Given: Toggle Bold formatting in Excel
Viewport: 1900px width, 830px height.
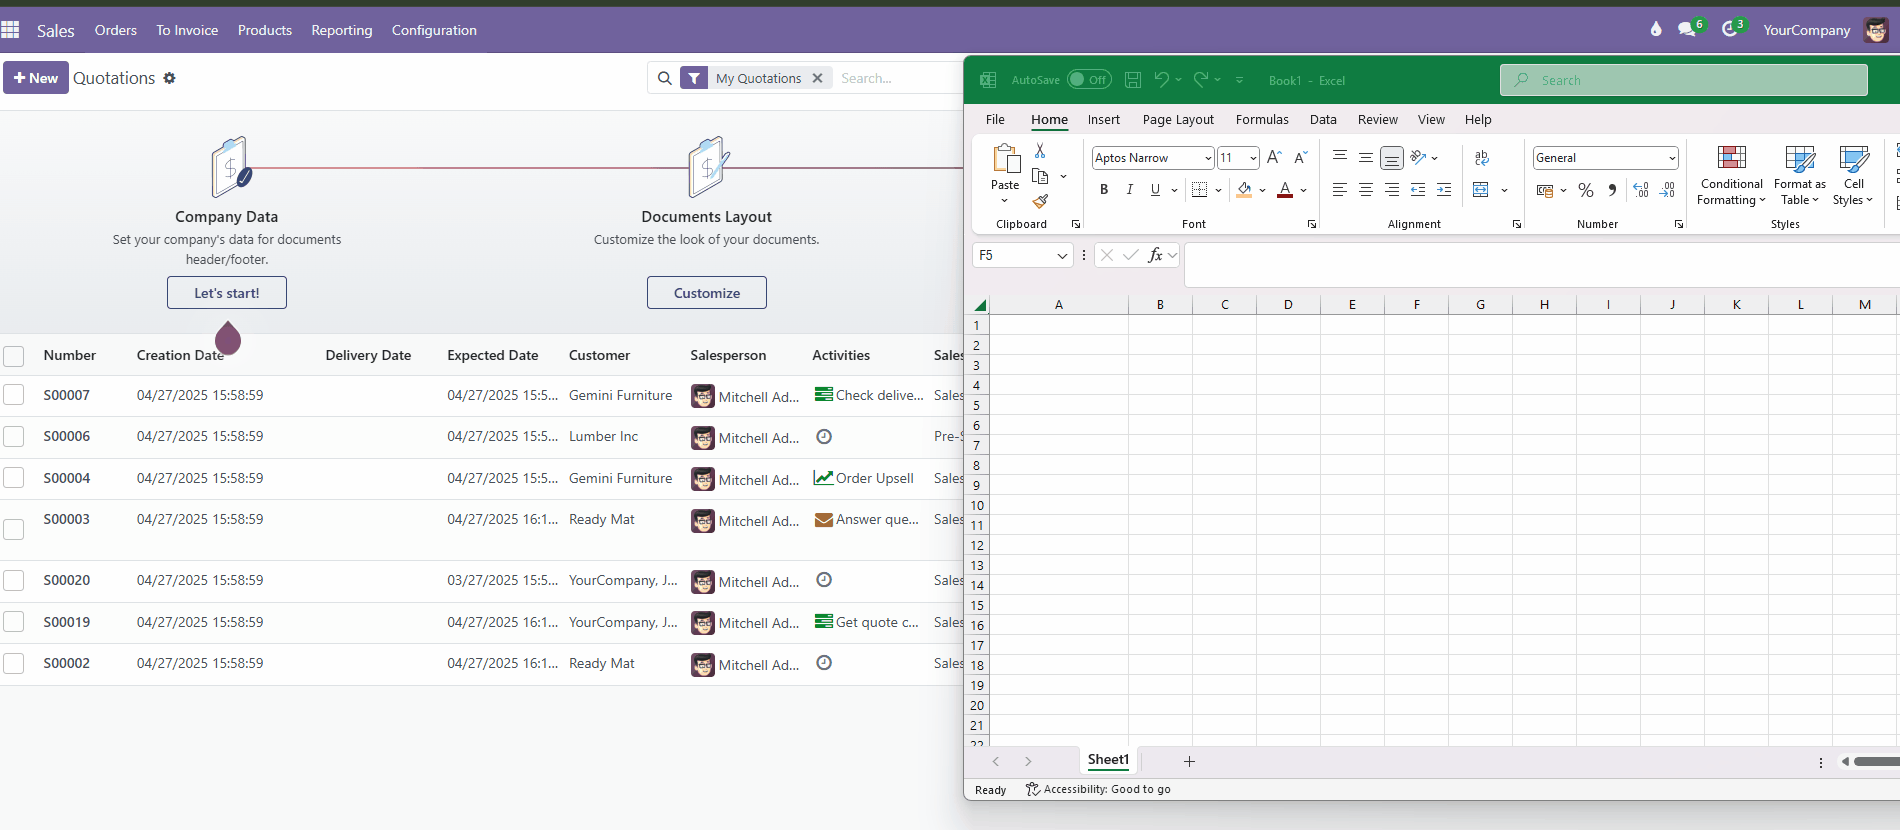Looking at the screenshot, I should (x=1104, y=189).
